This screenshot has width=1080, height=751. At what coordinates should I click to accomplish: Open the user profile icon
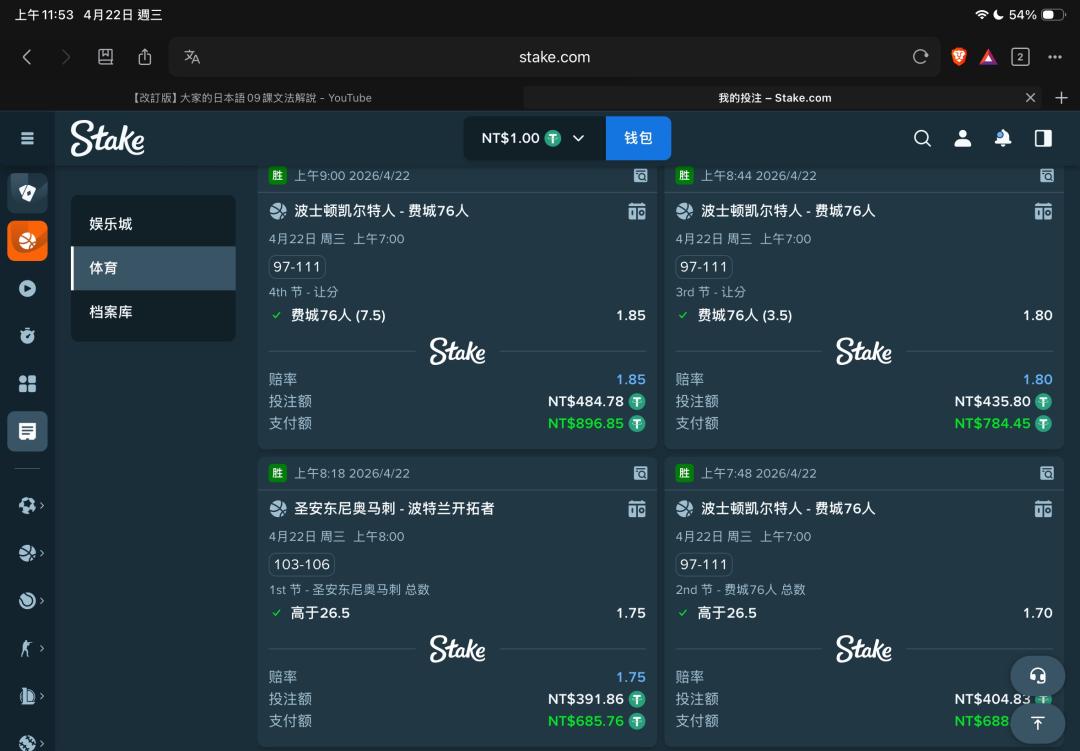click(x=962, y=138)
